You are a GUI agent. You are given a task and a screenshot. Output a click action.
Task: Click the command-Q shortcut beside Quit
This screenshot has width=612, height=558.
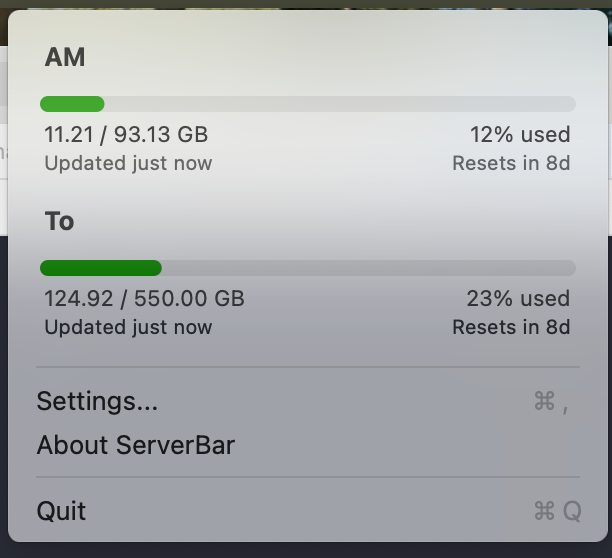click(x=557, y=511)
